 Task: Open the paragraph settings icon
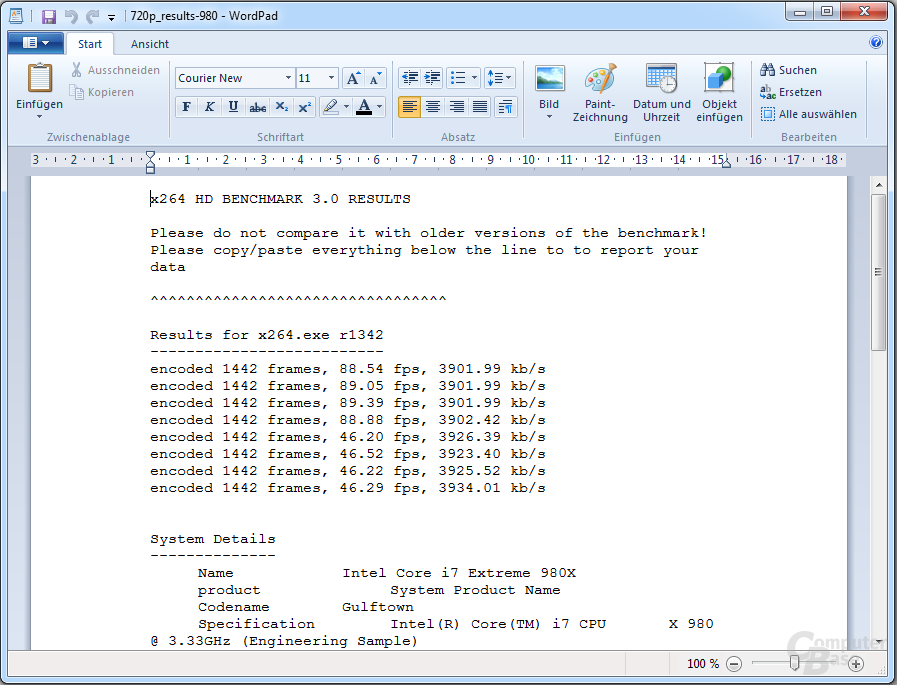[x=505, y=106]
